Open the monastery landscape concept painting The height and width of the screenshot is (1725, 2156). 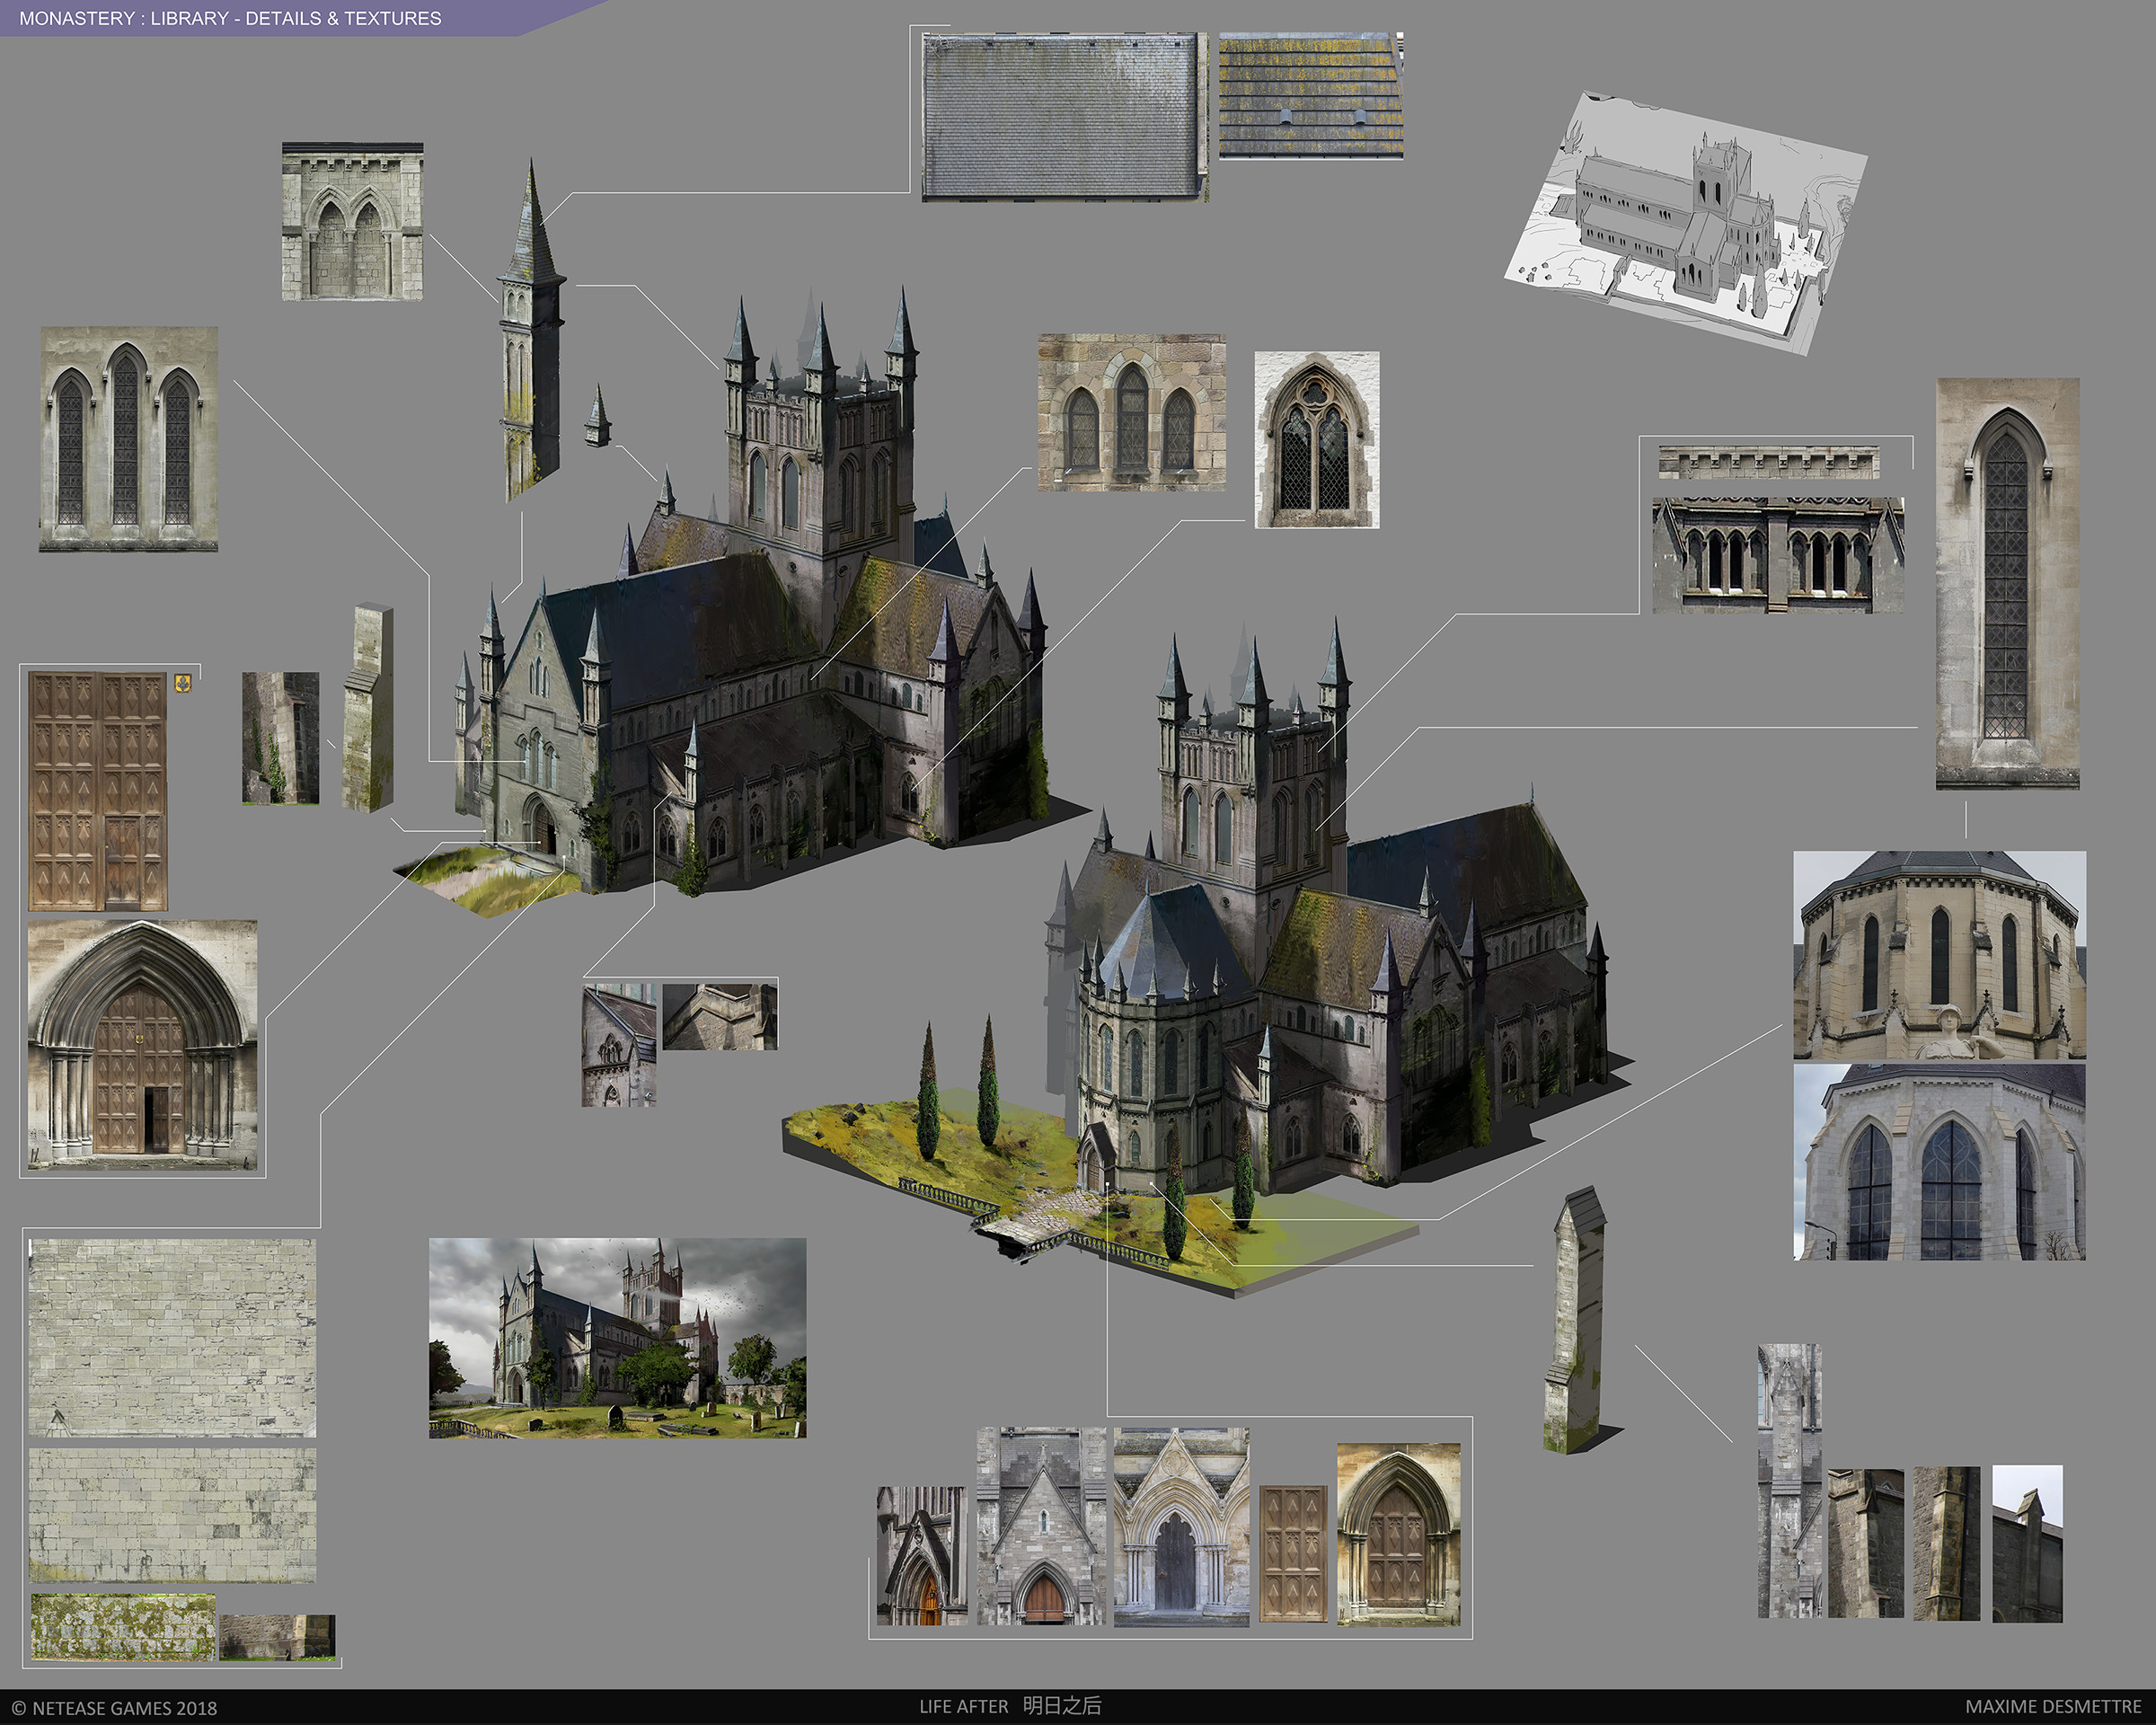click(x=617, y=1338)
